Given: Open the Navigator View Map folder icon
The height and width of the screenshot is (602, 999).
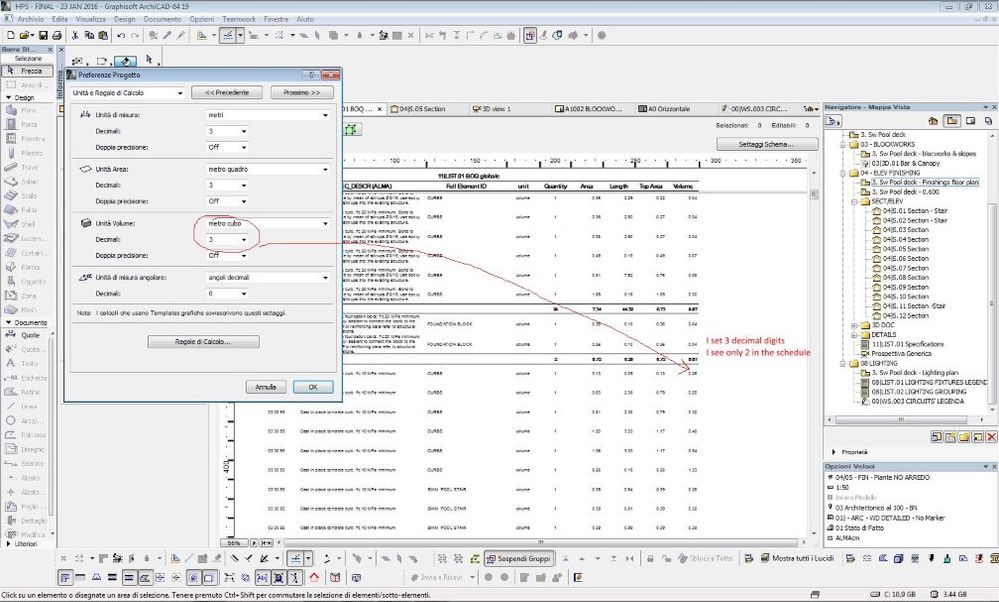Looking at the screenshot, I should (x=950, y=121).
